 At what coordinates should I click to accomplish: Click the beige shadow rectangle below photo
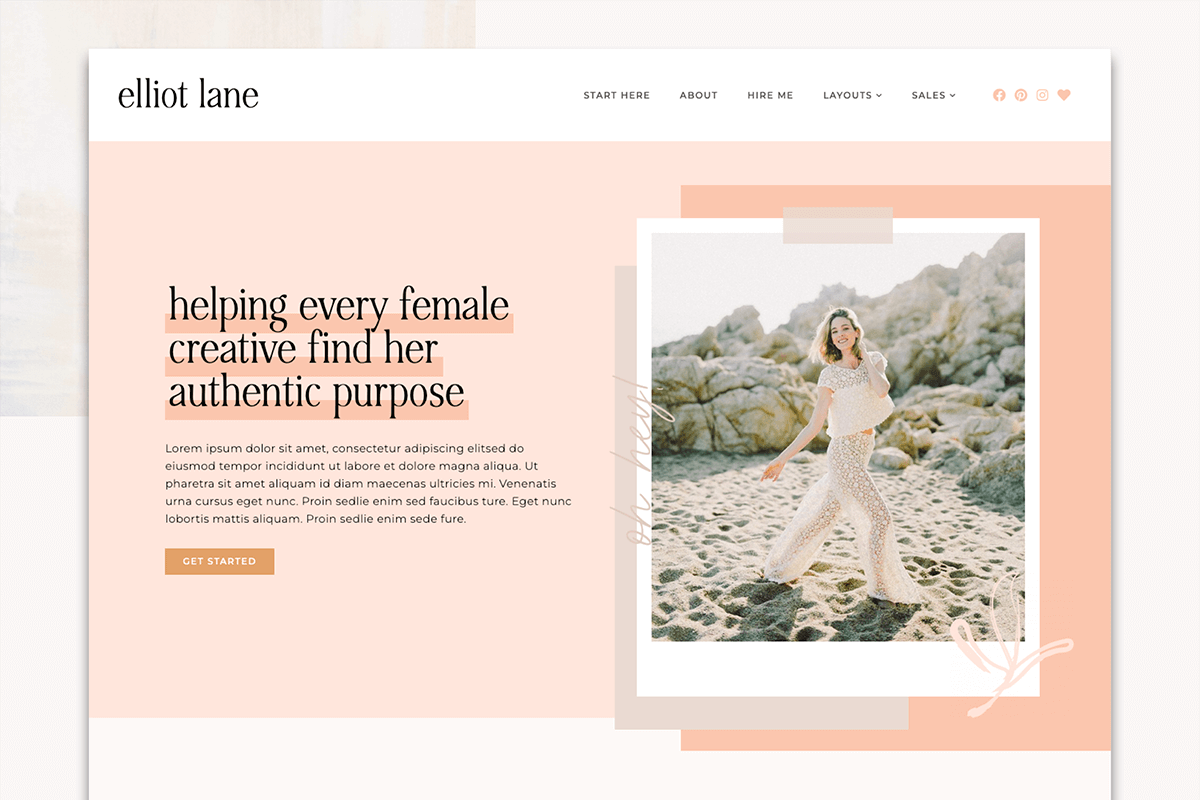tap(760, 713)
